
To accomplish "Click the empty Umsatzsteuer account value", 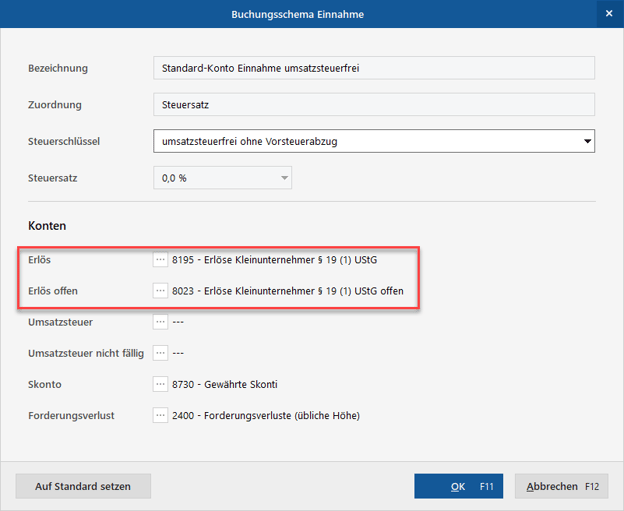I will [179, 322].
